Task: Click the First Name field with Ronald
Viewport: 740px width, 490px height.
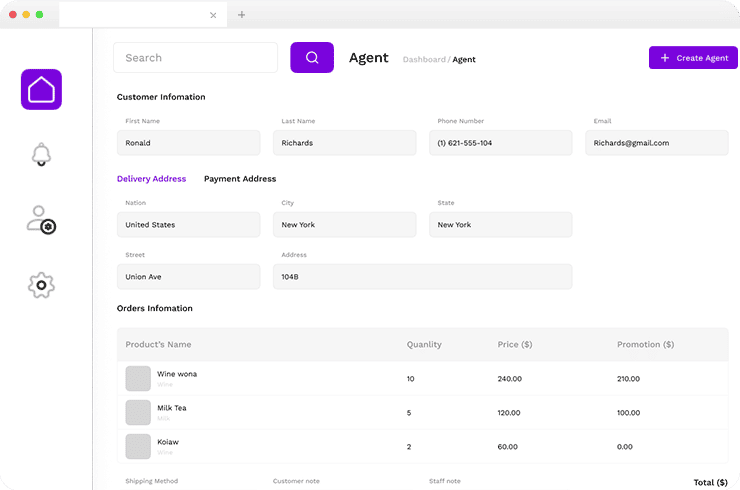Action: point(188,143)
